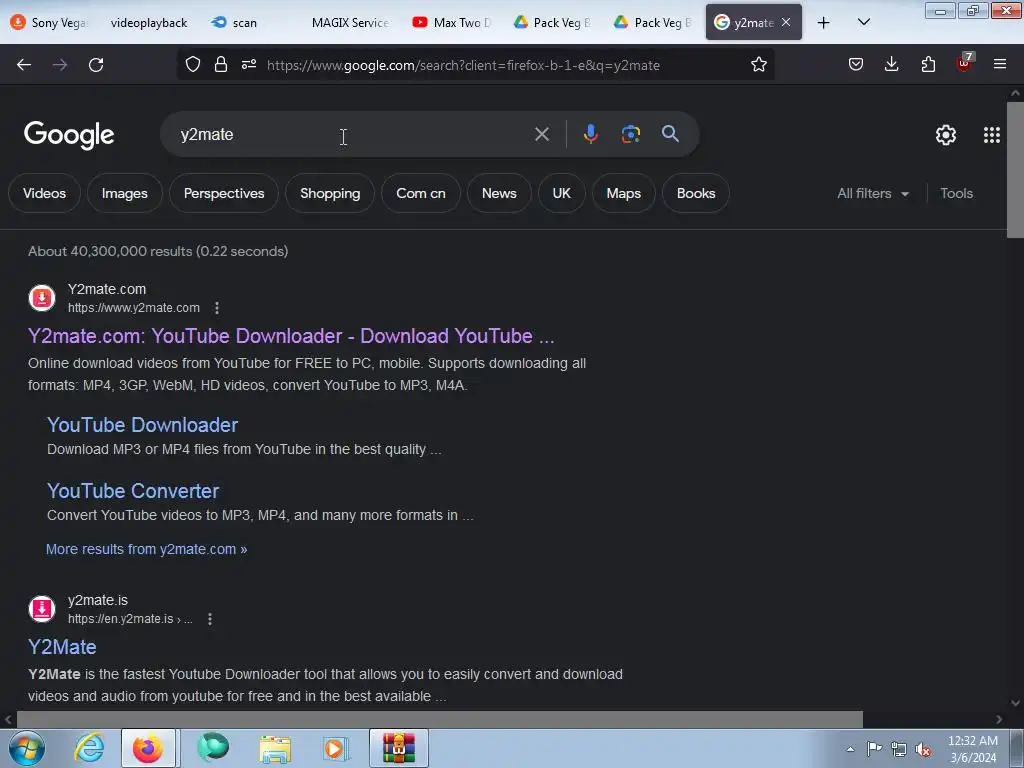This screenshot has height=768, width=1024.
Task: Open Firefox hamburger application menu
Action: point(1000,64)
